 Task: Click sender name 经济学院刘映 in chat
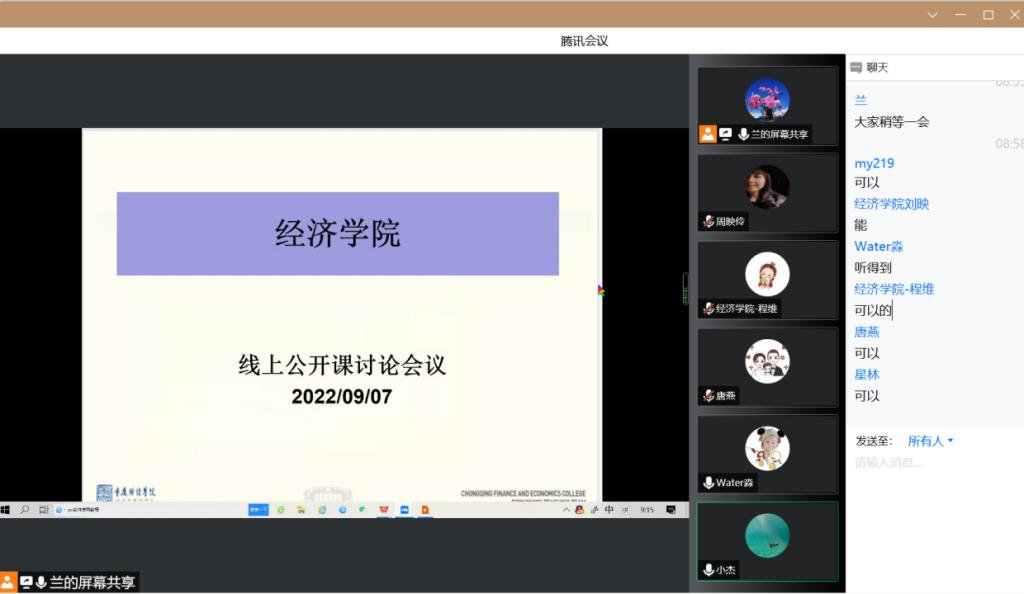point(891,204)
